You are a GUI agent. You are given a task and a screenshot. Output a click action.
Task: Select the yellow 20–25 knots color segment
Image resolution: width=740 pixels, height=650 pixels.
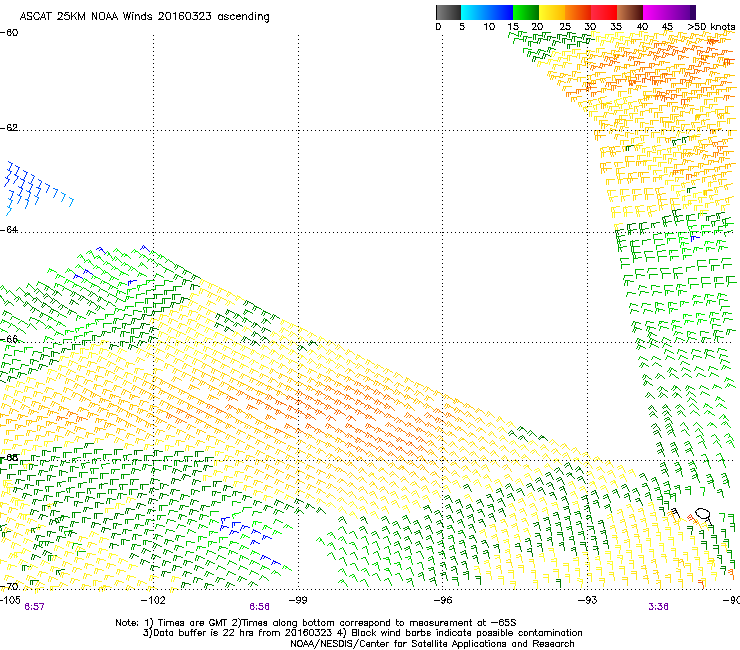(x=552, y=12)
